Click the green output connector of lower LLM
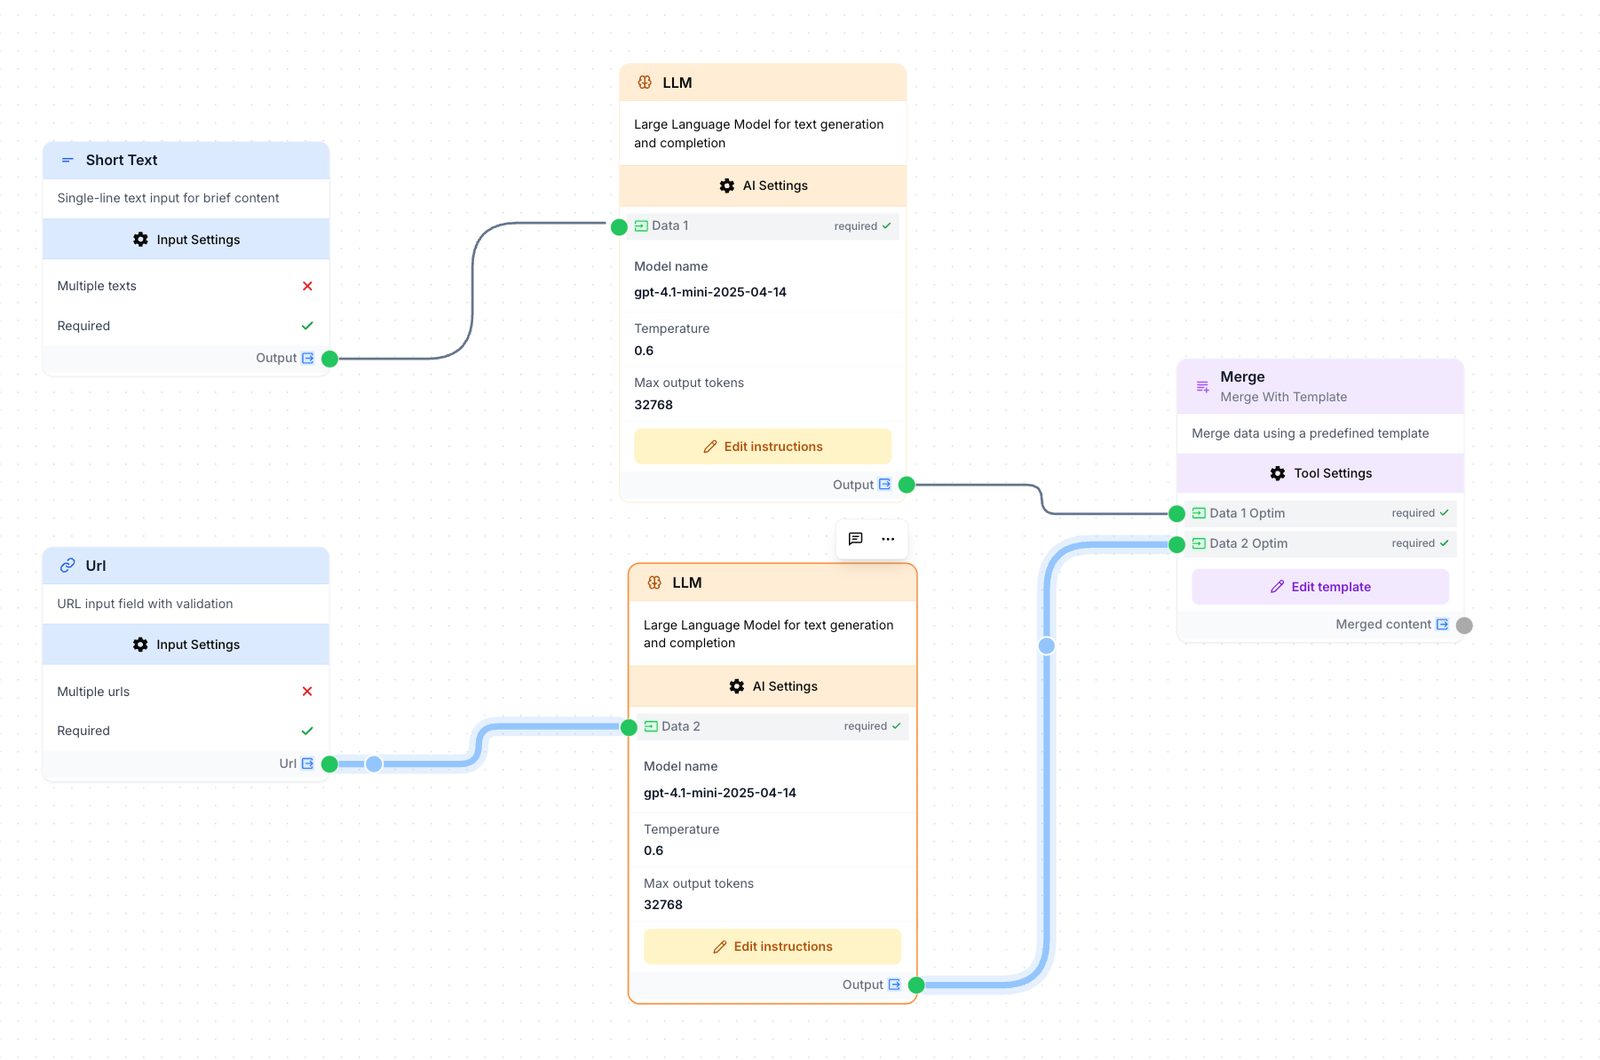Screen dimensions: 1600x1060 pos(916,985)
